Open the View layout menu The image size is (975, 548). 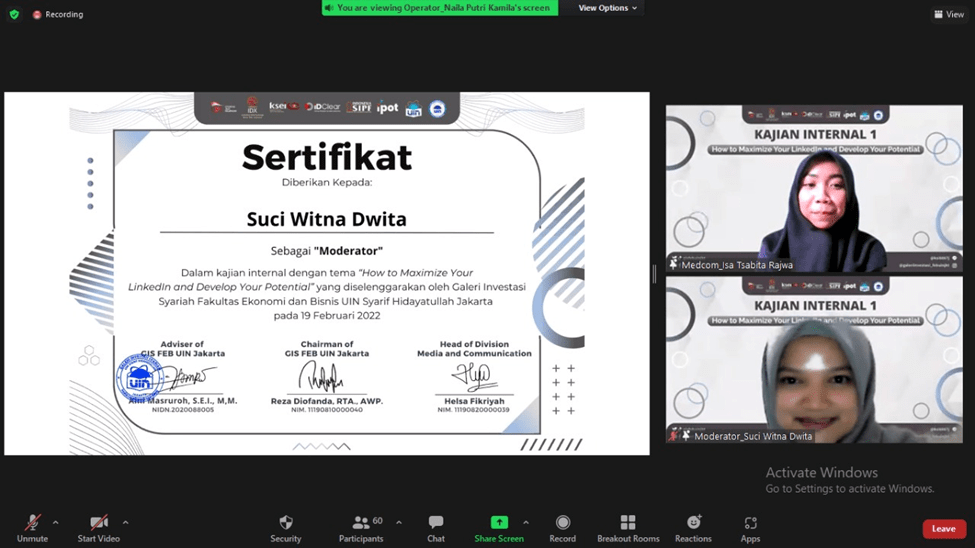tap(947, 15)
